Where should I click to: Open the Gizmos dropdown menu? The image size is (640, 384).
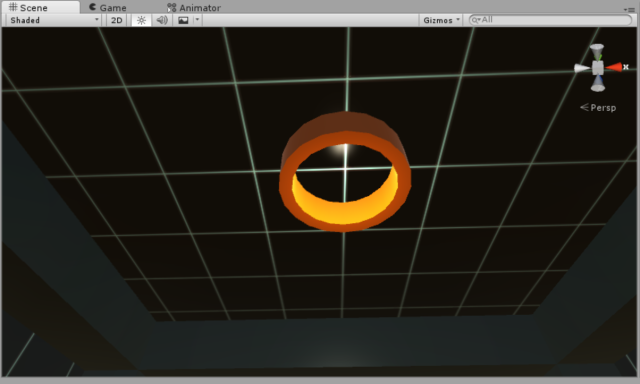(x=441, y=20)
